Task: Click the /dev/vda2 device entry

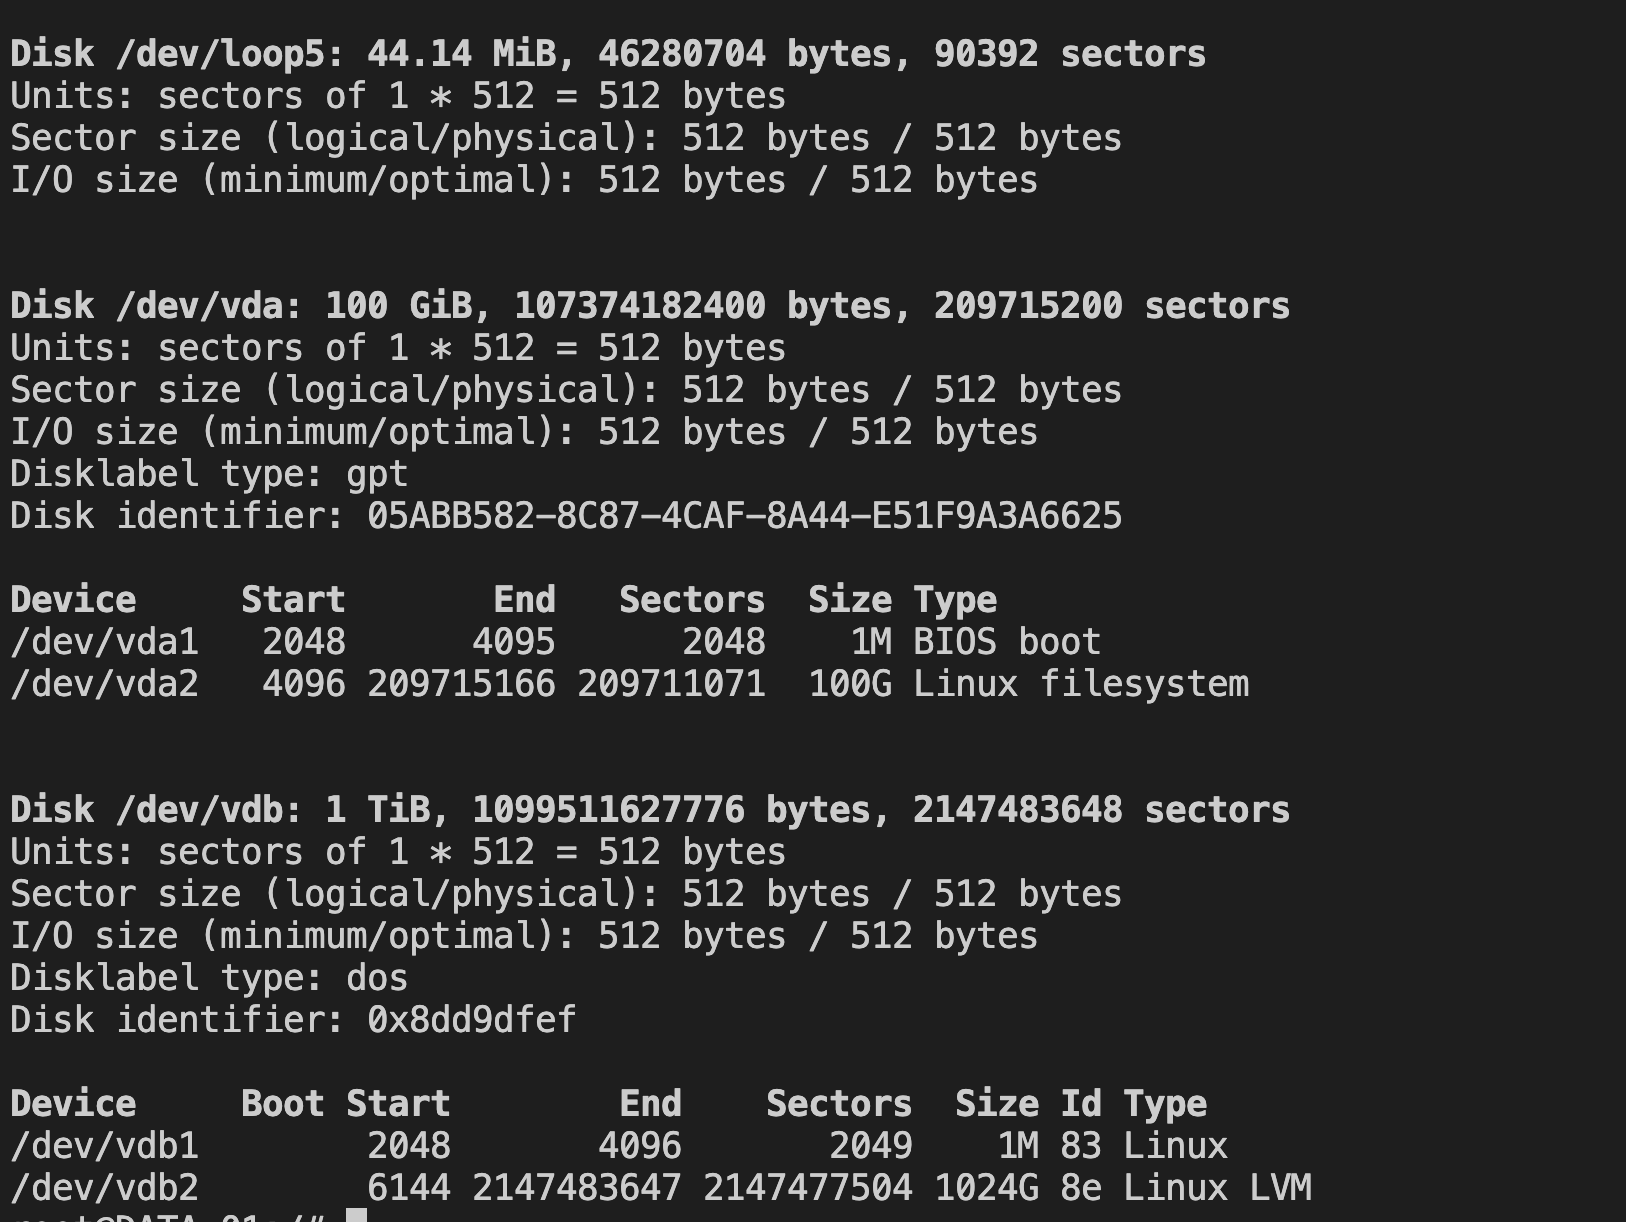Action: pyautogui.click(x=104, y=684)
